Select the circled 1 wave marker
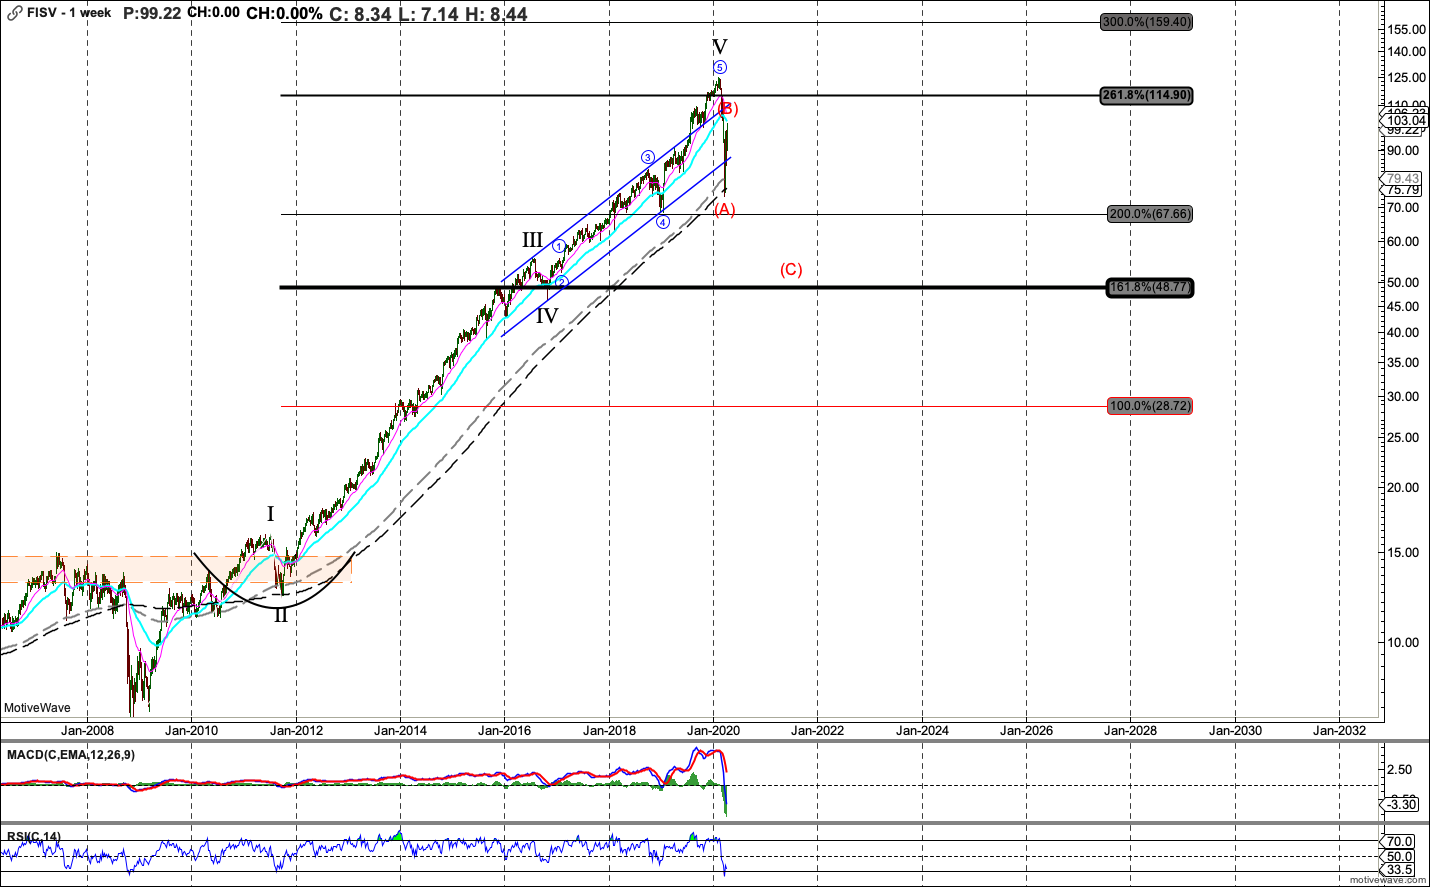Screen dimensions: 1430x887 (x=559, y=246)
